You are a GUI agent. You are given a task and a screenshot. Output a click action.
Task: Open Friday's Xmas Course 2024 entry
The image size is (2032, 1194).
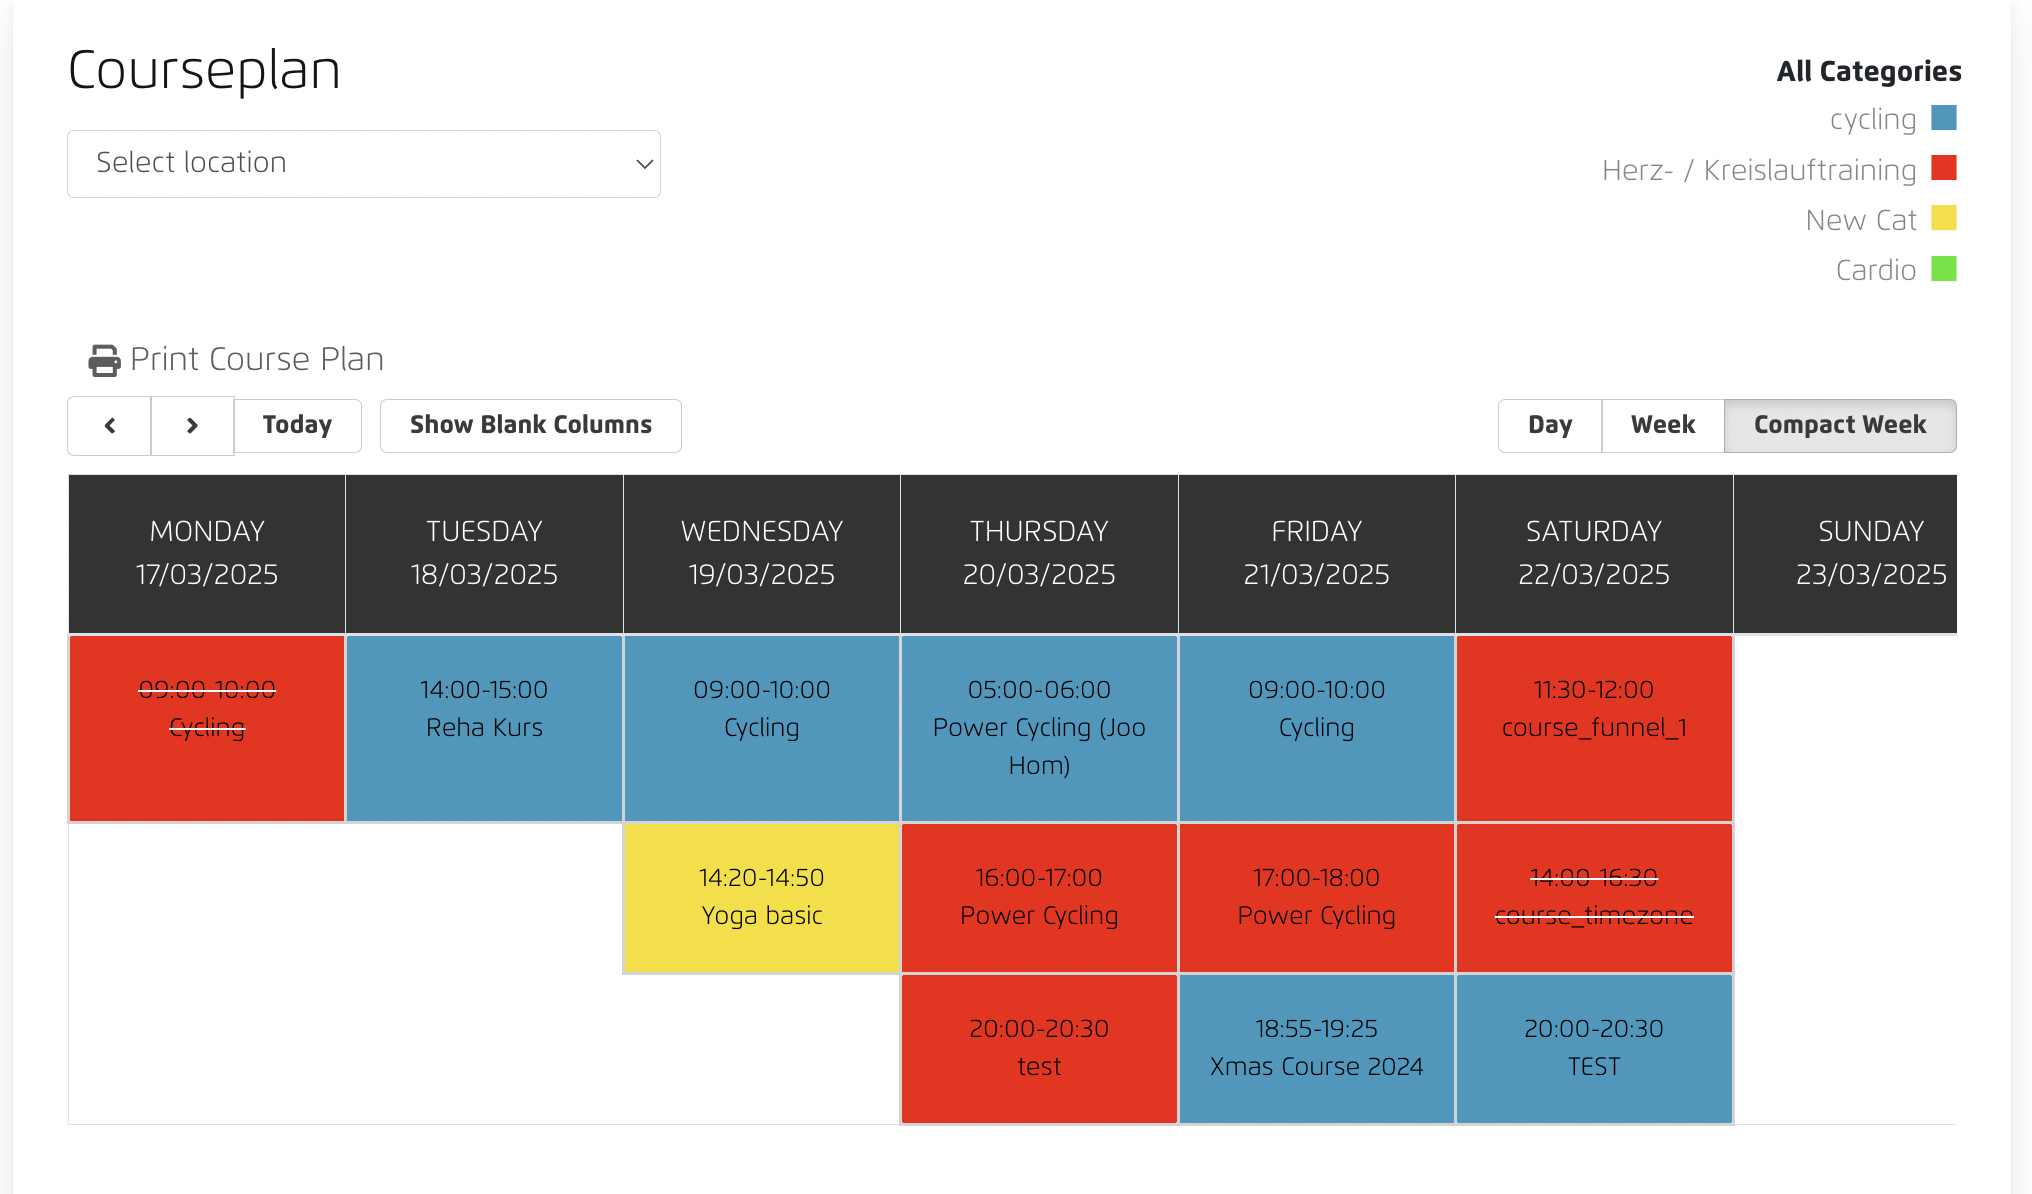pyautogui.click(x=1316, y=1048)
